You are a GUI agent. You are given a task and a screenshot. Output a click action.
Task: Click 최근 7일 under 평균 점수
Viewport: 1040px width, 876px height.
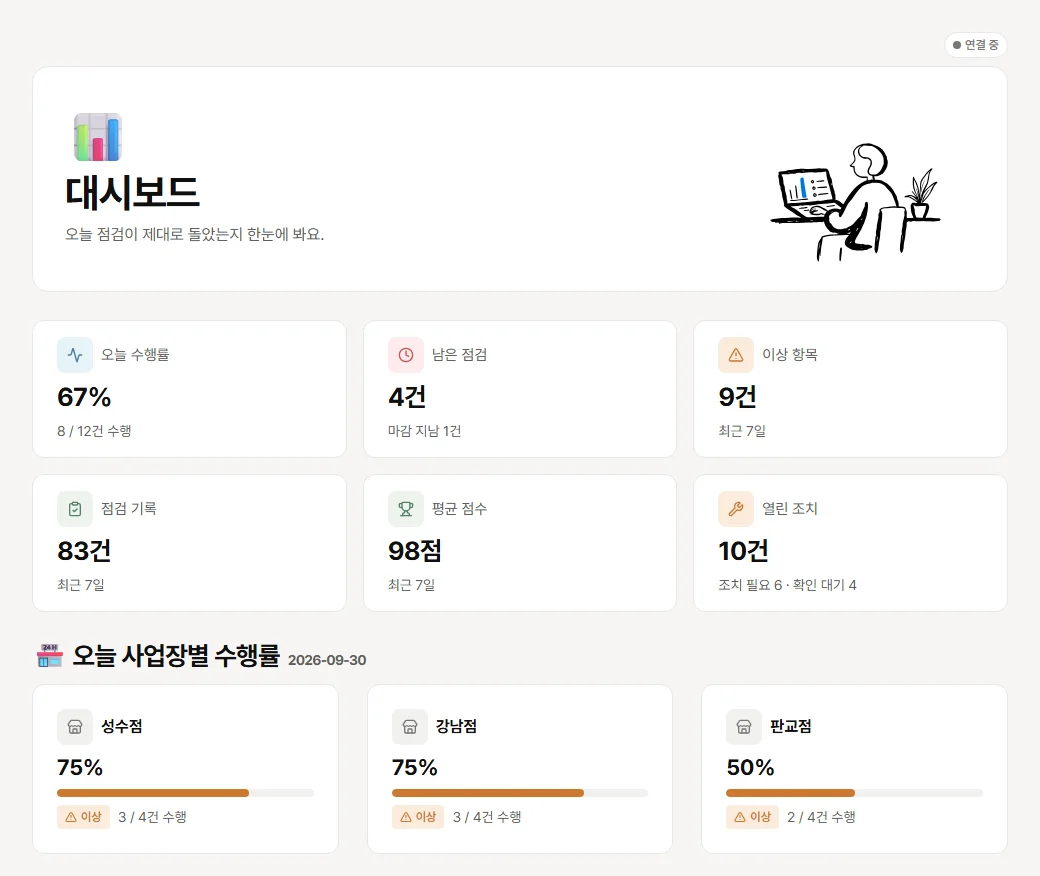(412, 585)
